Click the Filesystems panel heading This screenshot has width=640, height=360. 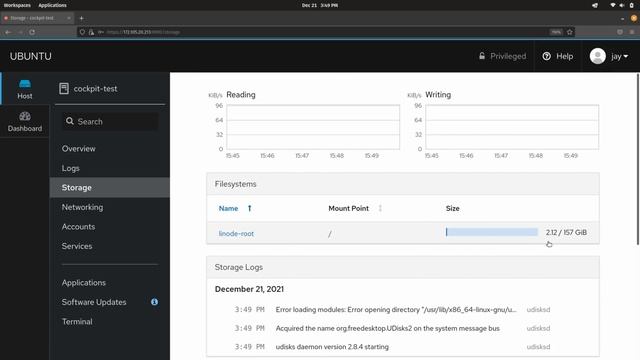point(236,184)
